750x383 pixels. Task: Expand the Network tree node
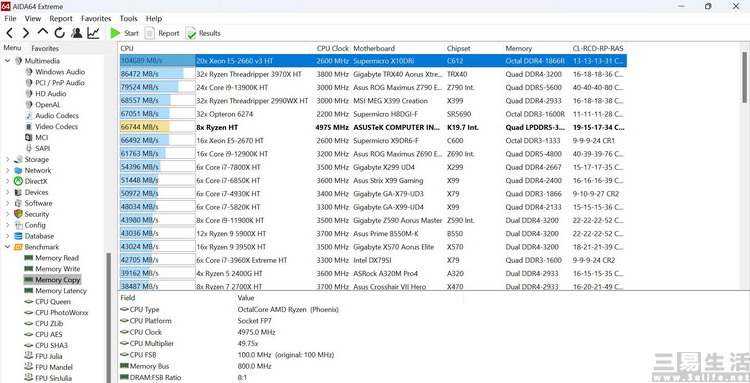pos(7,171)
